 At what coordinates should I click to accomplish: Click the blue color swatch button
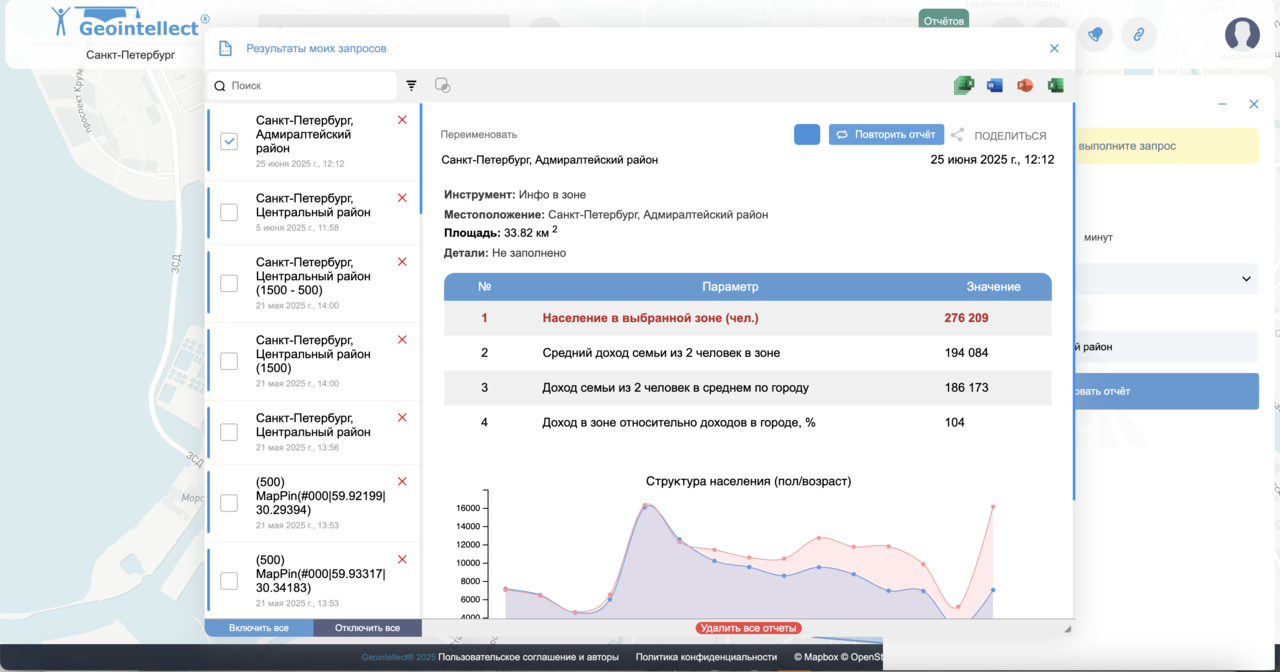[807, 135]
